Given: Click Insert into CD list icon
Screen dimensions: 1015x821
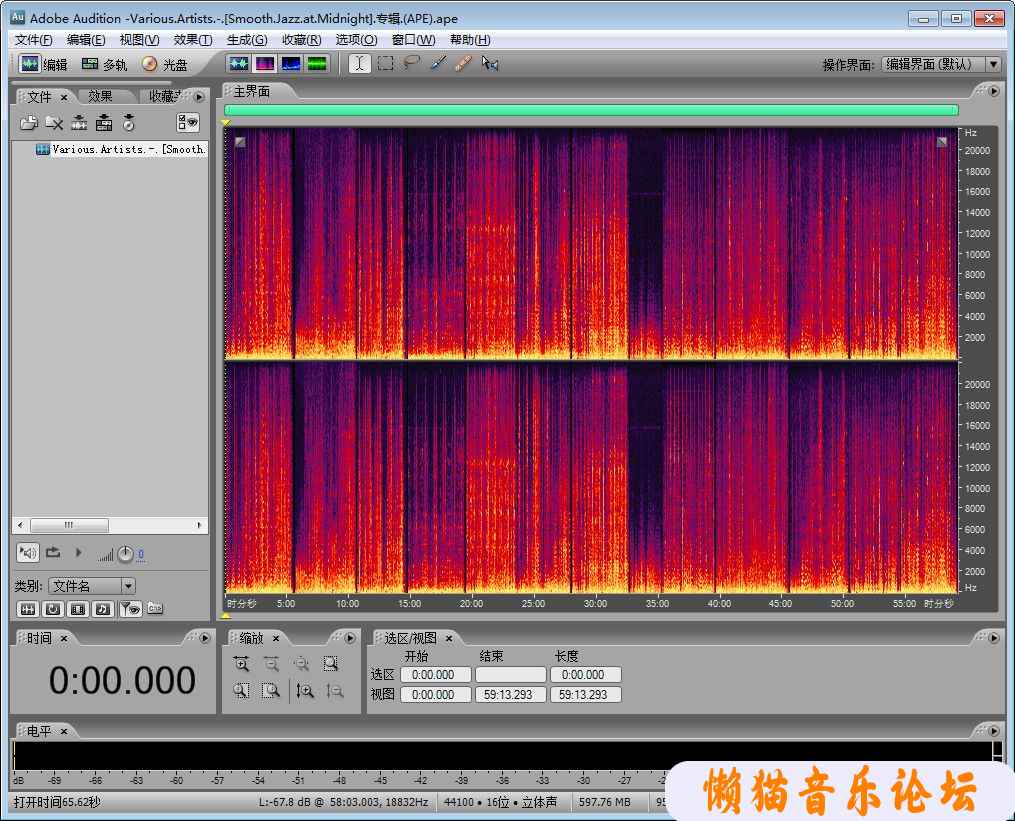Looking at the screenshot, I should [129, 122].
